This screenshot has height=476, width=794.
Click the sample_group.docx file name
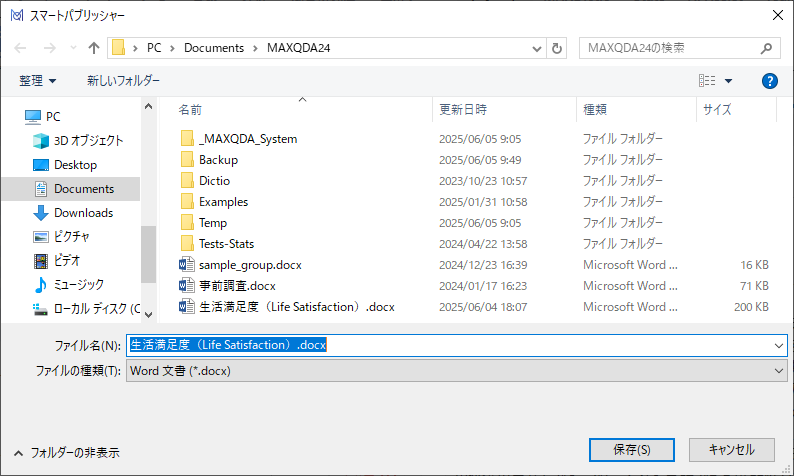pyautogui.click(x=250, y=265)
